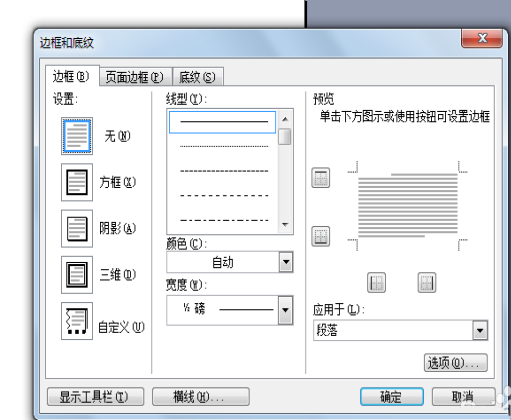Toggle the top border button in preview
Image resolution: width=511 pixels, height=420 pixels.
pos(321,178)
